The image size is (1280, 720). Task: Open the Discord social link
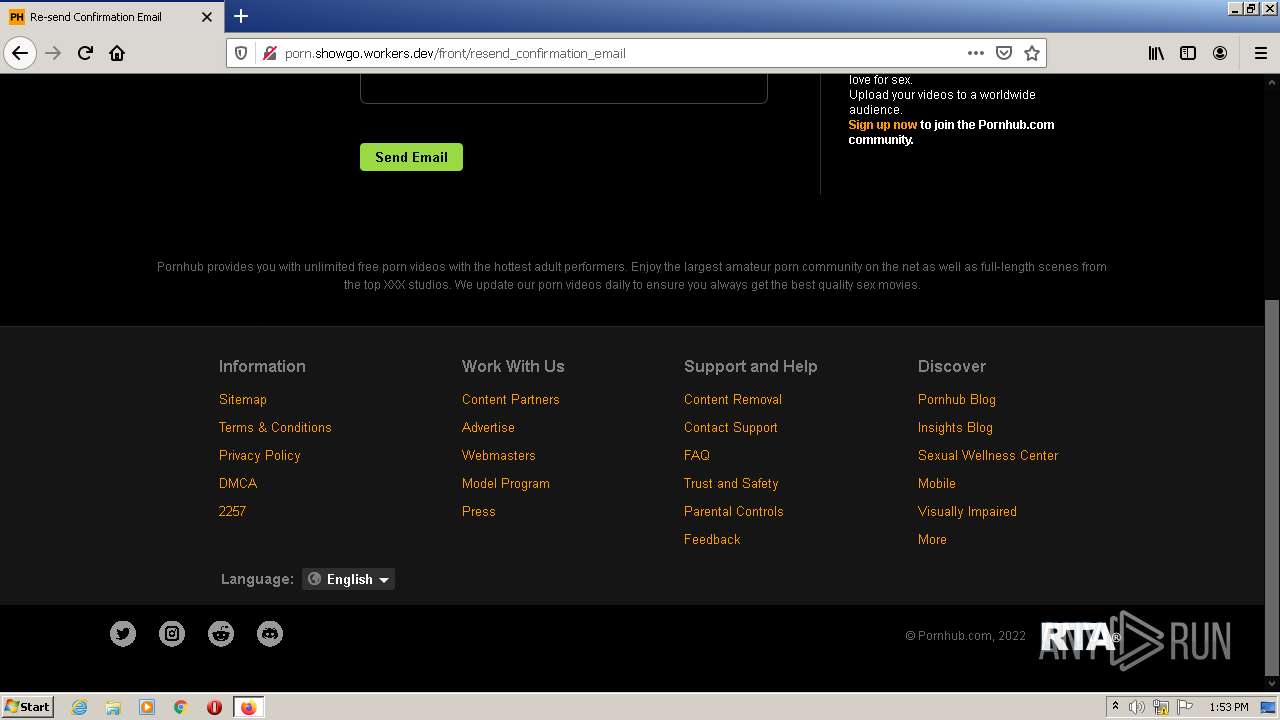pyautogui.click(x=270, y=634)
